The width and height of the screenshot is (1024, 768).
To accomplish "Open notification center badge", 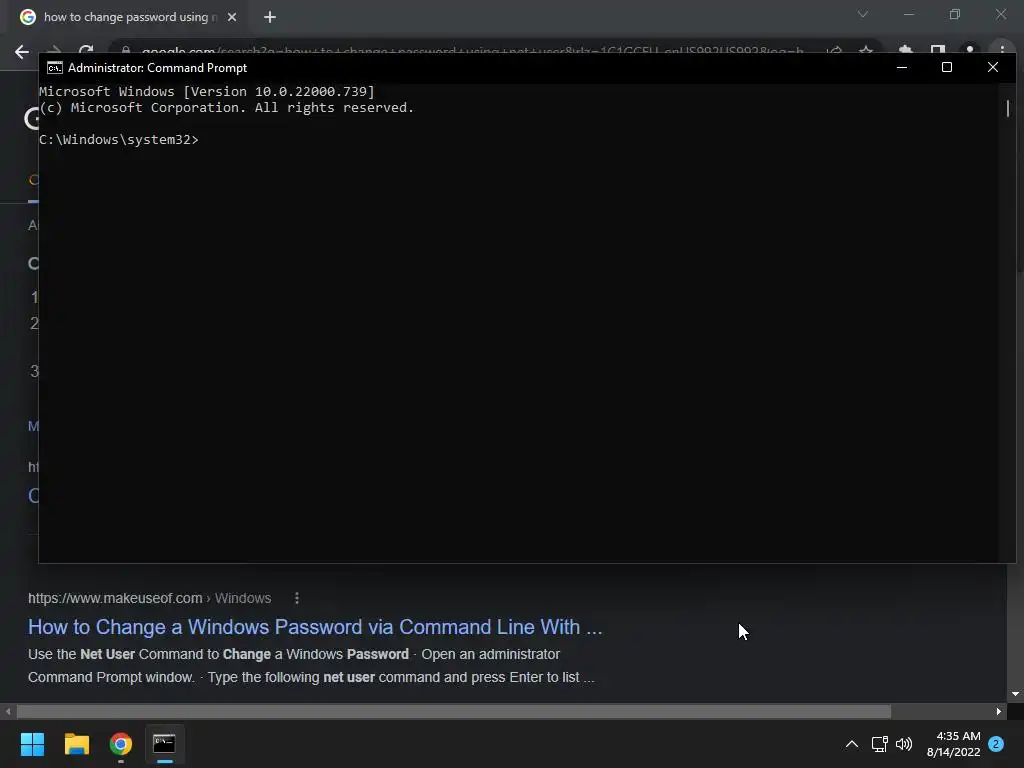I will point(996,744).
